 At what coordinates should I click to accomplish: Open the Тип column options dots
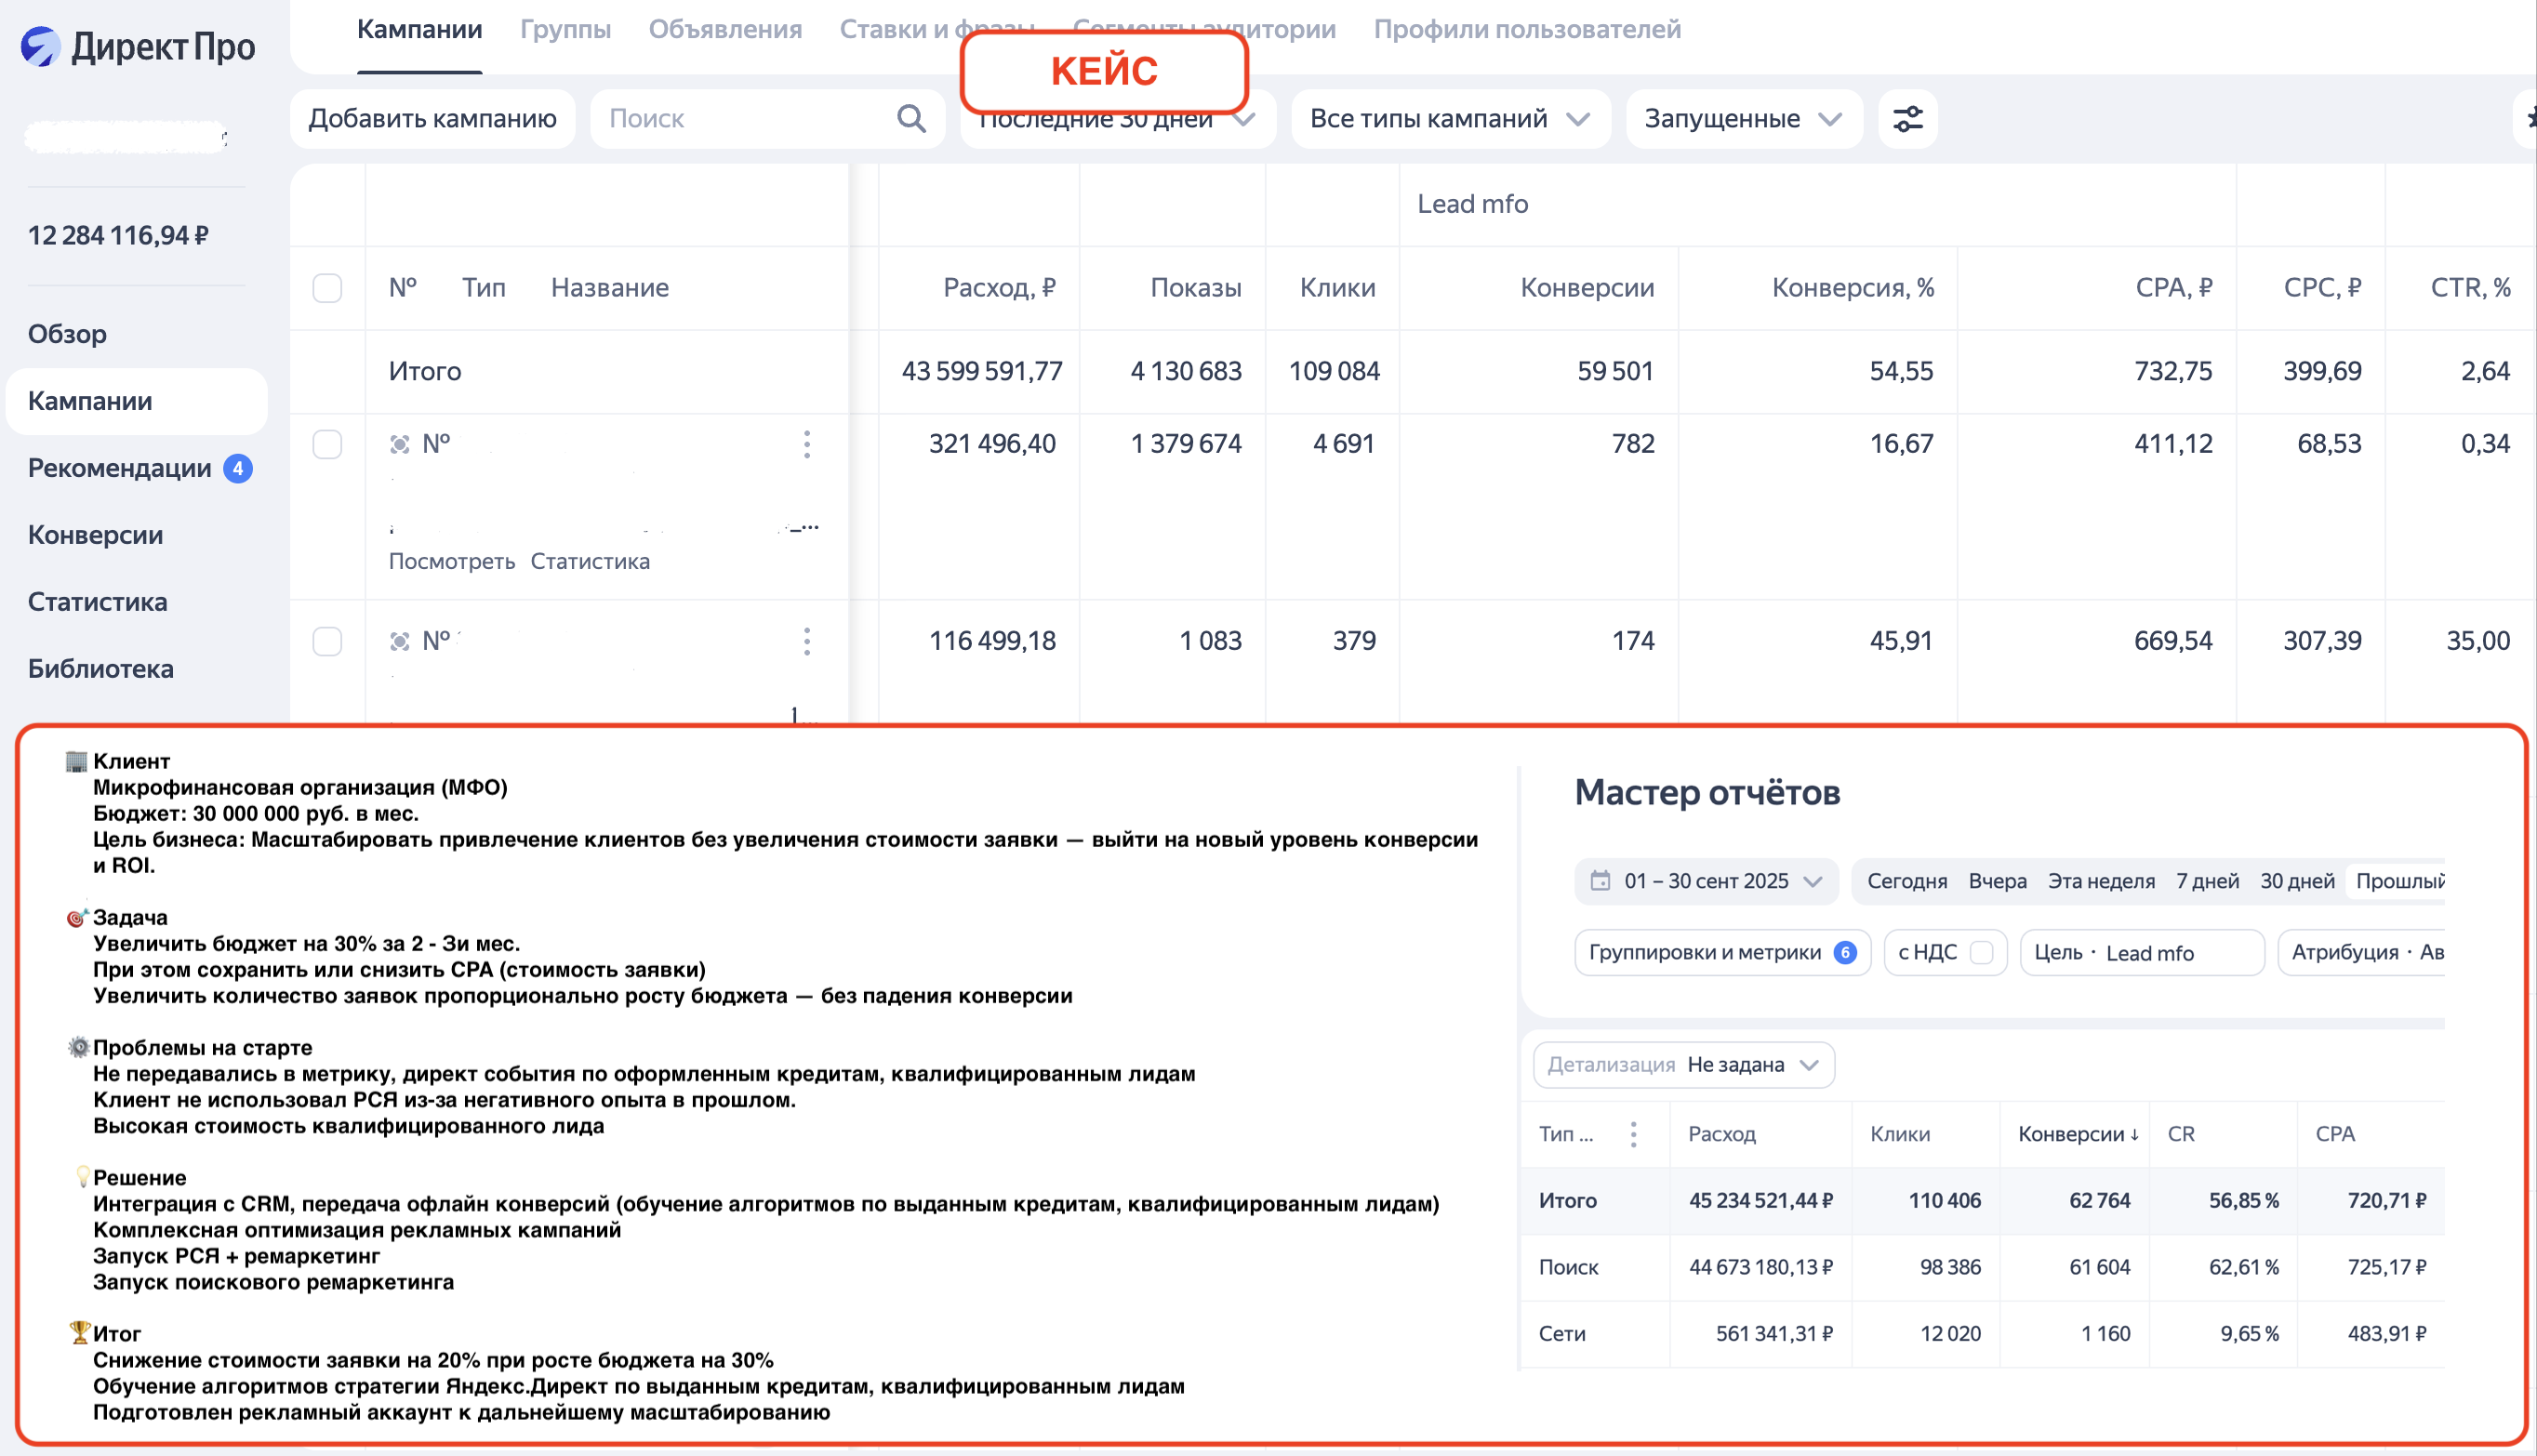1633,1134
